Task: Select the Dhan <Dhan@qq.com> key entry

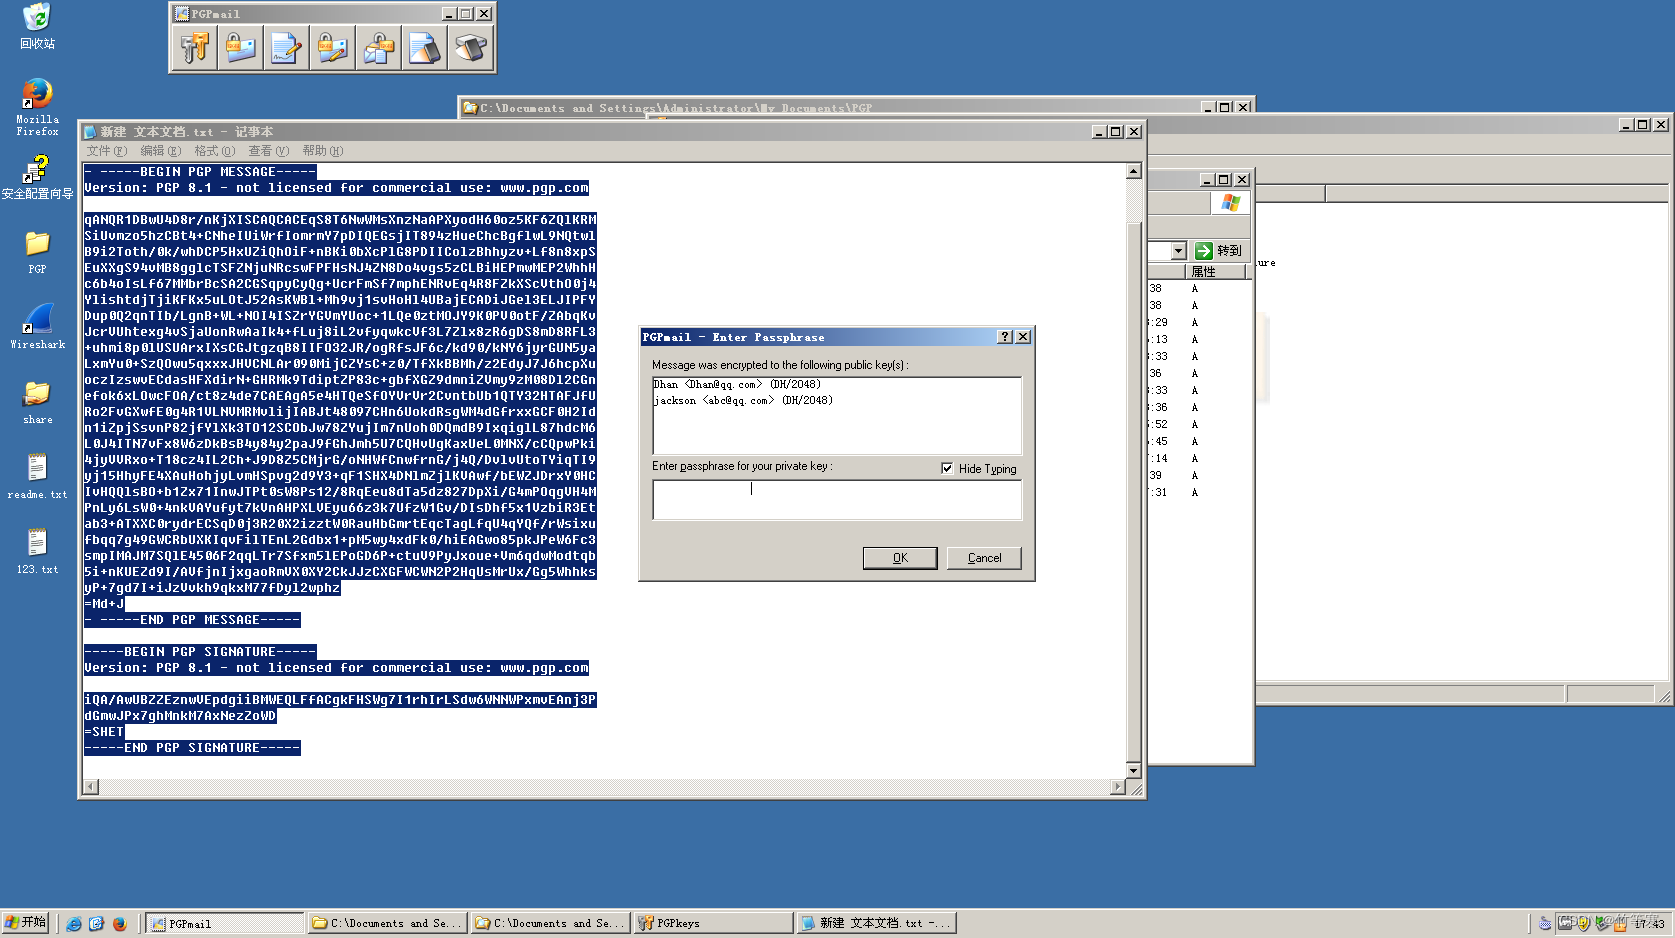Action: click(737, 385)
